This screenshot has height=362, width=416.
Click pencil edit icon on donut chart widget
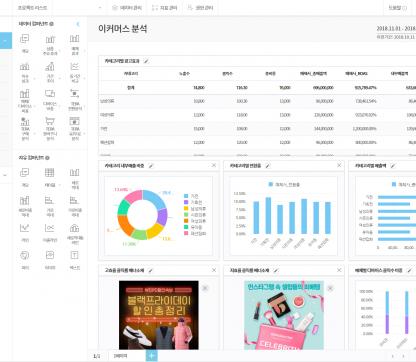[x=151, y=166]
